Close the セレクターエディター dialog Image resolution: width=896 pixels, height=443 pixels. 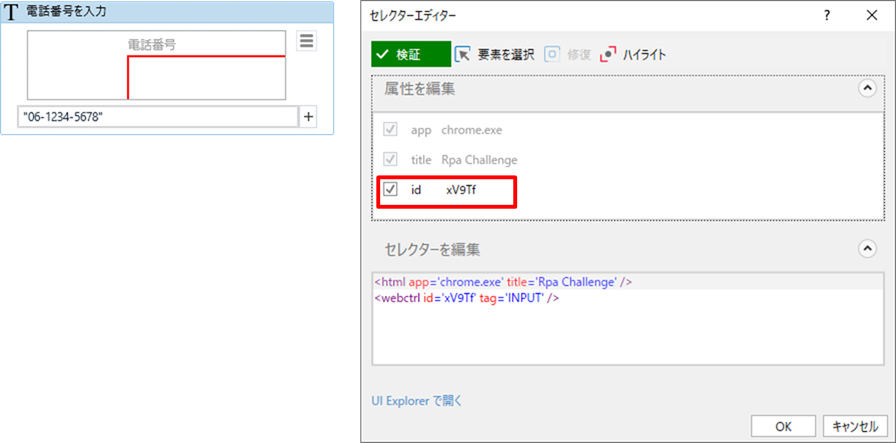coord(872,15)
